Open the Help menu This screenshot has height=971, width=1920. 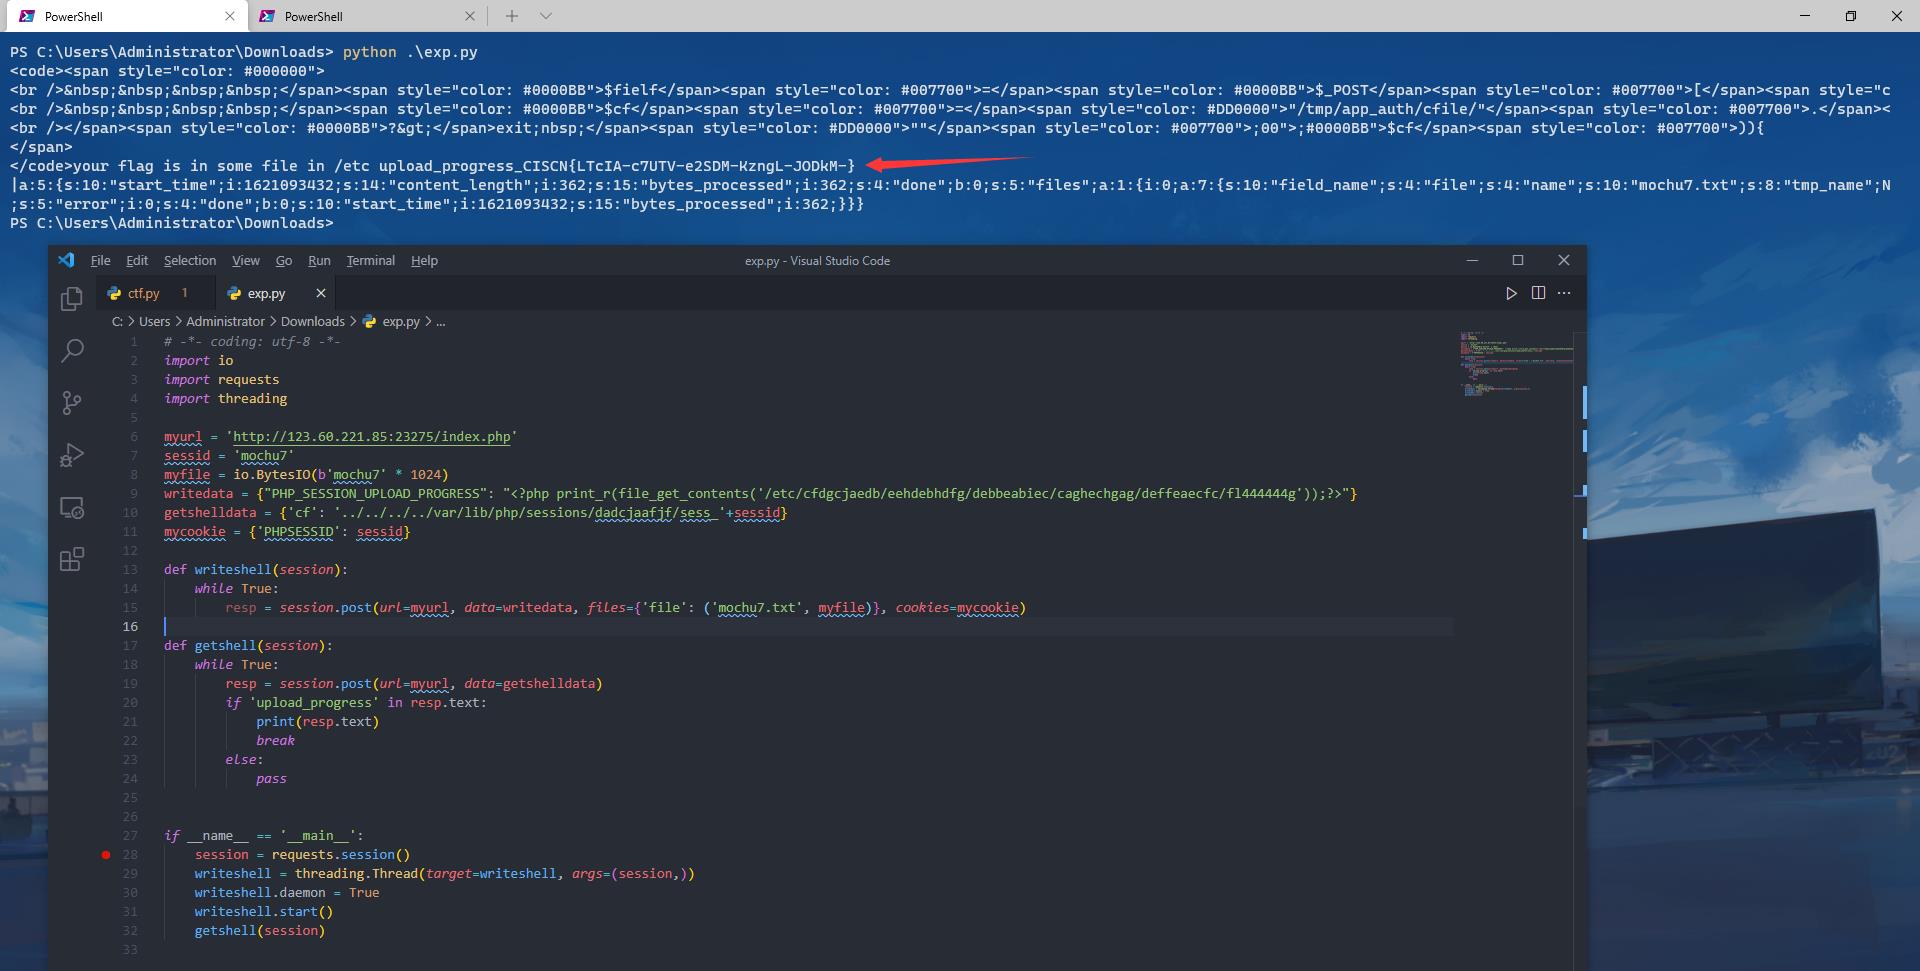click(x=424, y=260)
